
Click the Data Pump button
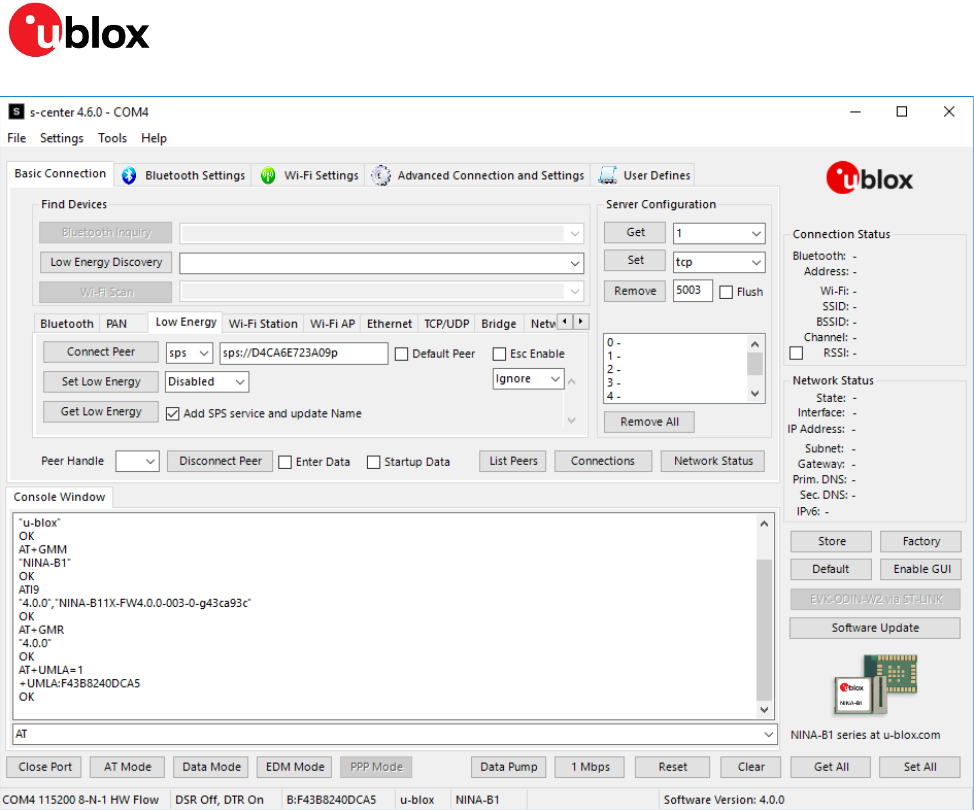tap(509, 767)
